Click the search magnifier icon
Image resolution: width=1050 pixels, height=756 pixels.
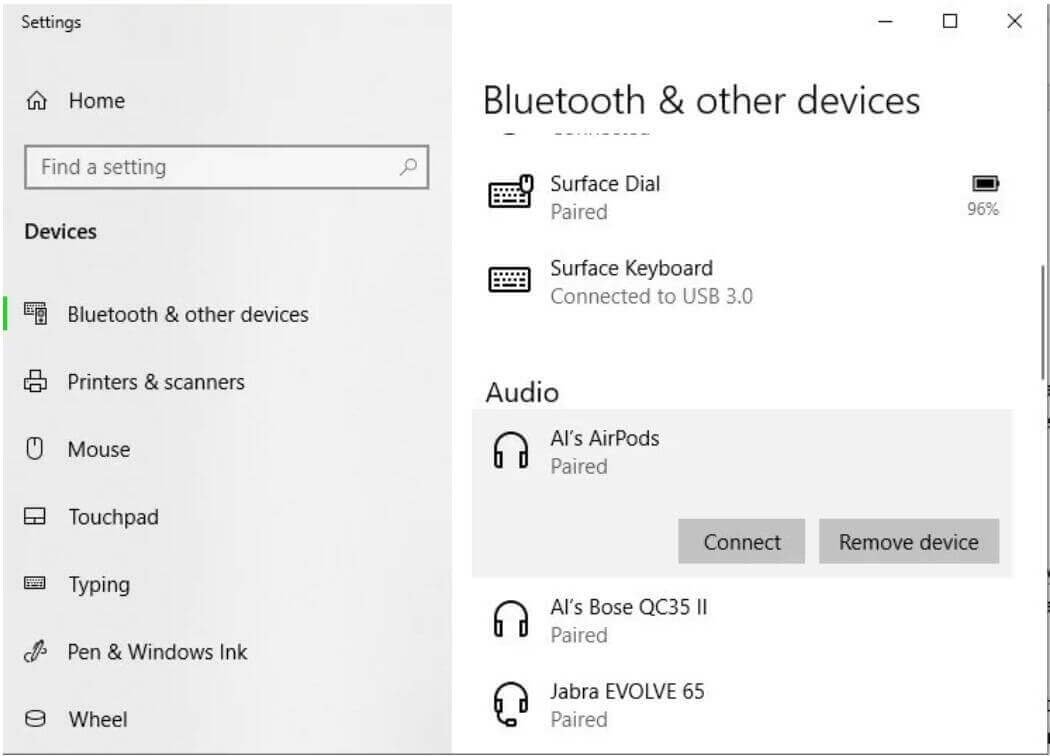point(408,167)
